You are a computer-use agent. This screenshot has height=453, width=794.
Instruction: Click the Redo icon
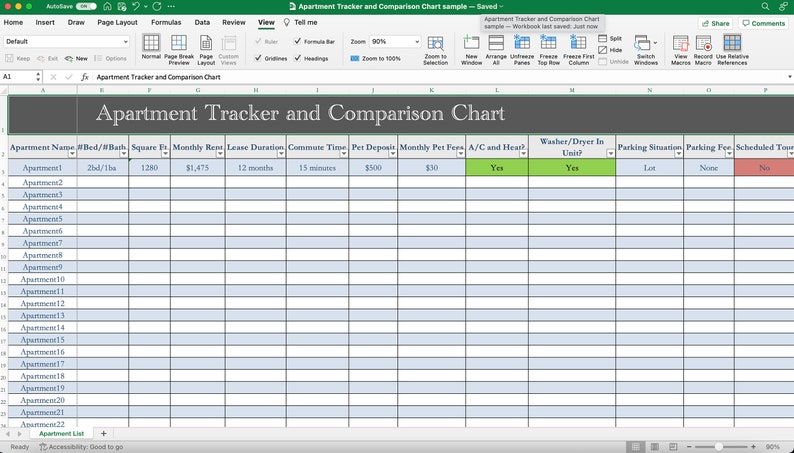click(157, 7)
